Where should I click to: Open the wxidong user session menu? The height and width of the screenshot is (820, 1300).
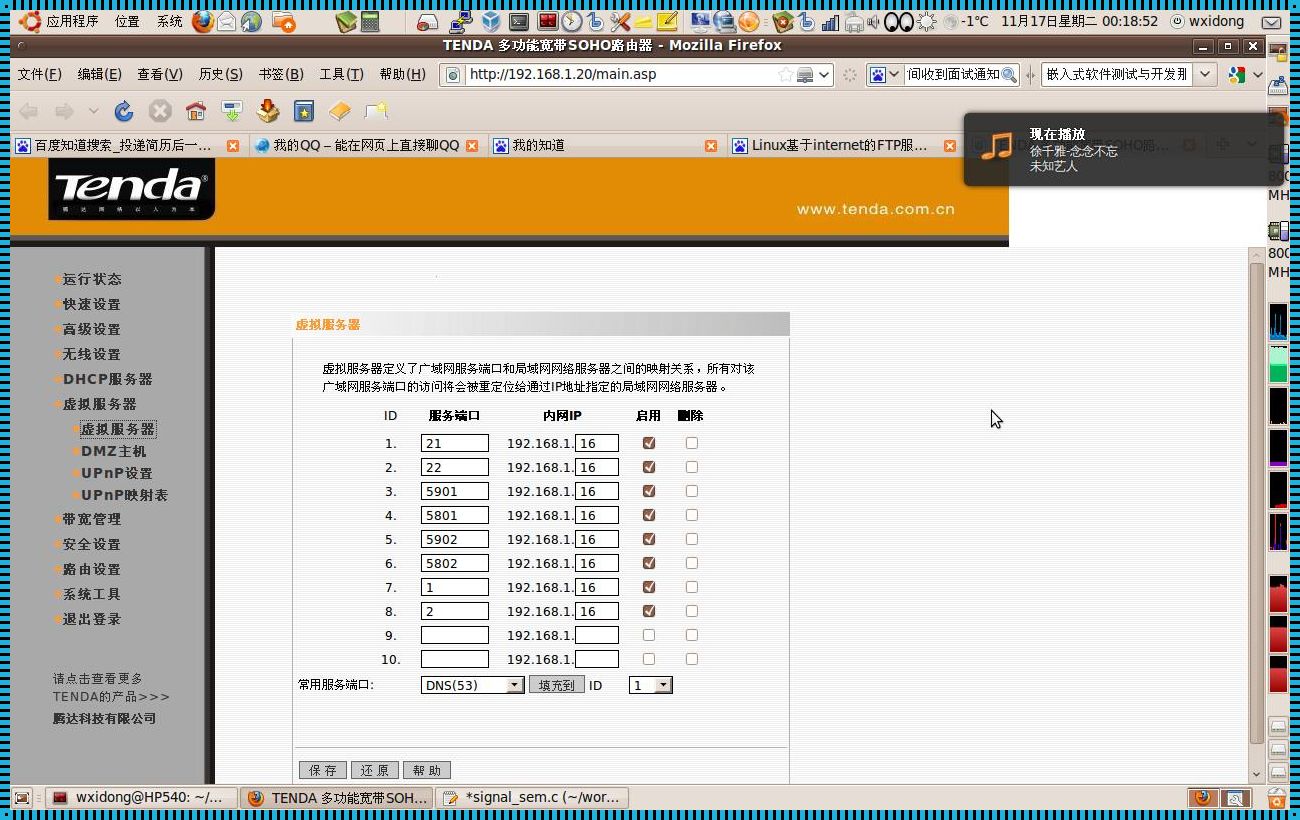pyautogui.click(x=1208, y=21)
